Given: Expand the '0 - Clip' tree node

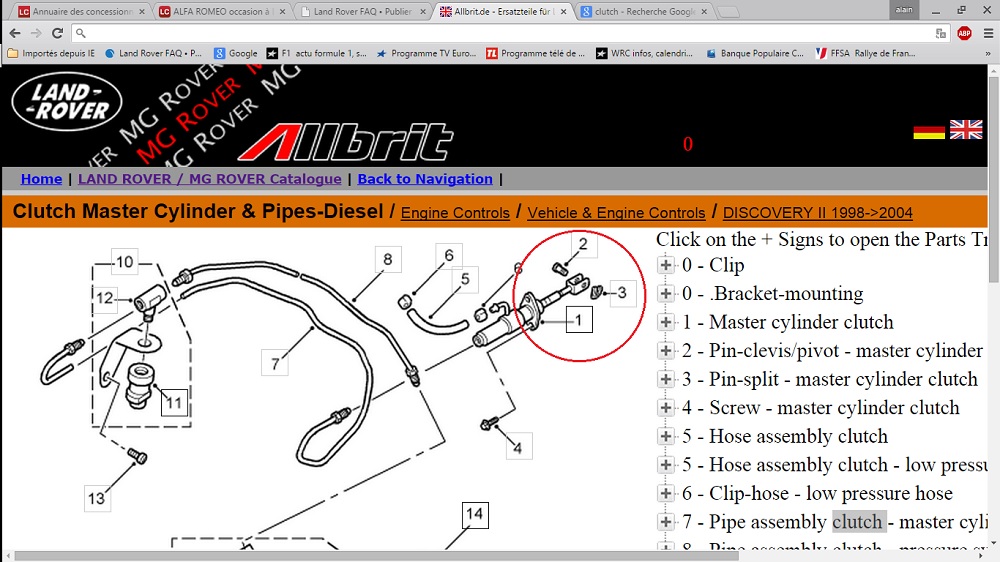Looking at the screenshot, I should [x=666, y=265].
